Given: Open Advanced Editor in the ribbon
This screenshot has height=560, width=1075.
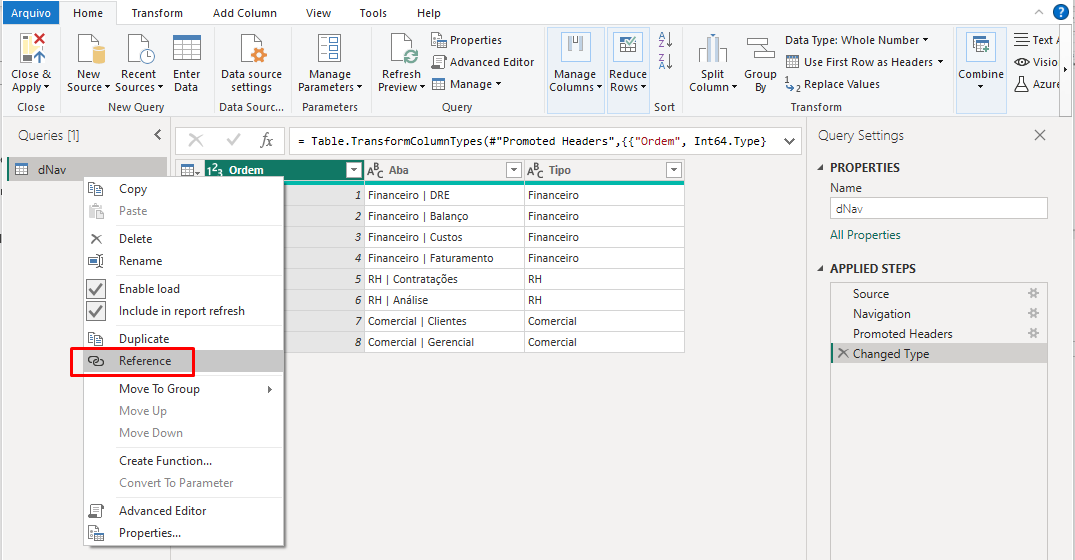Looking at the screenshot, I should 483,62.
